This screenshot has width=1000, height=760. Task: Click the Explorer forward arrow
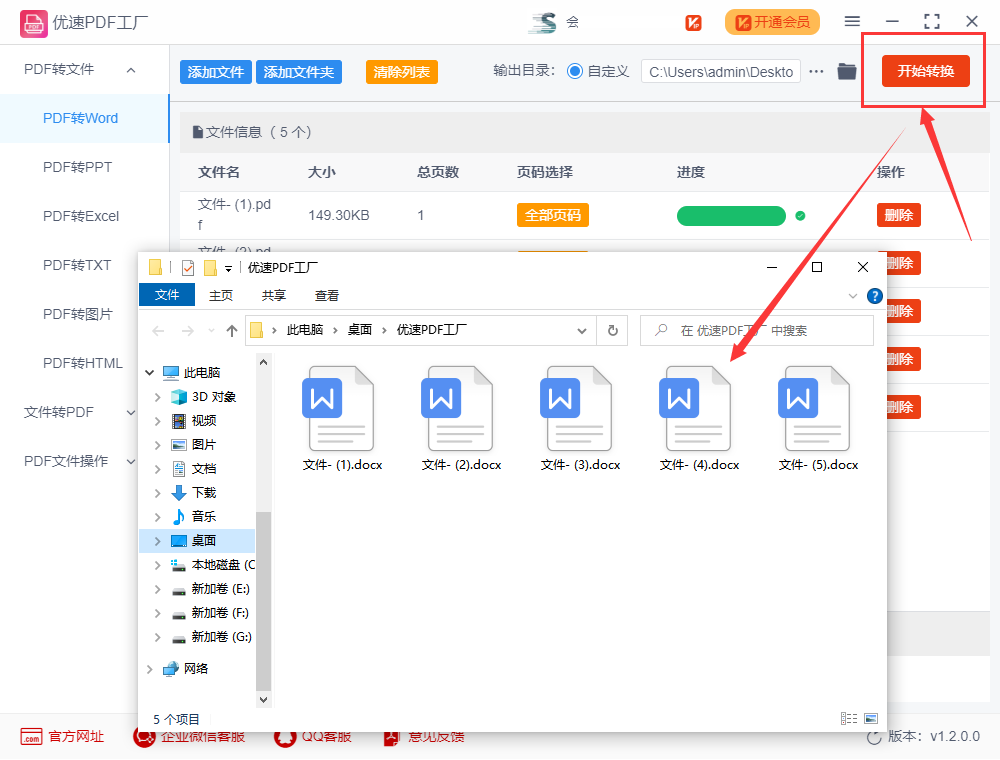[x=188, y=330]
